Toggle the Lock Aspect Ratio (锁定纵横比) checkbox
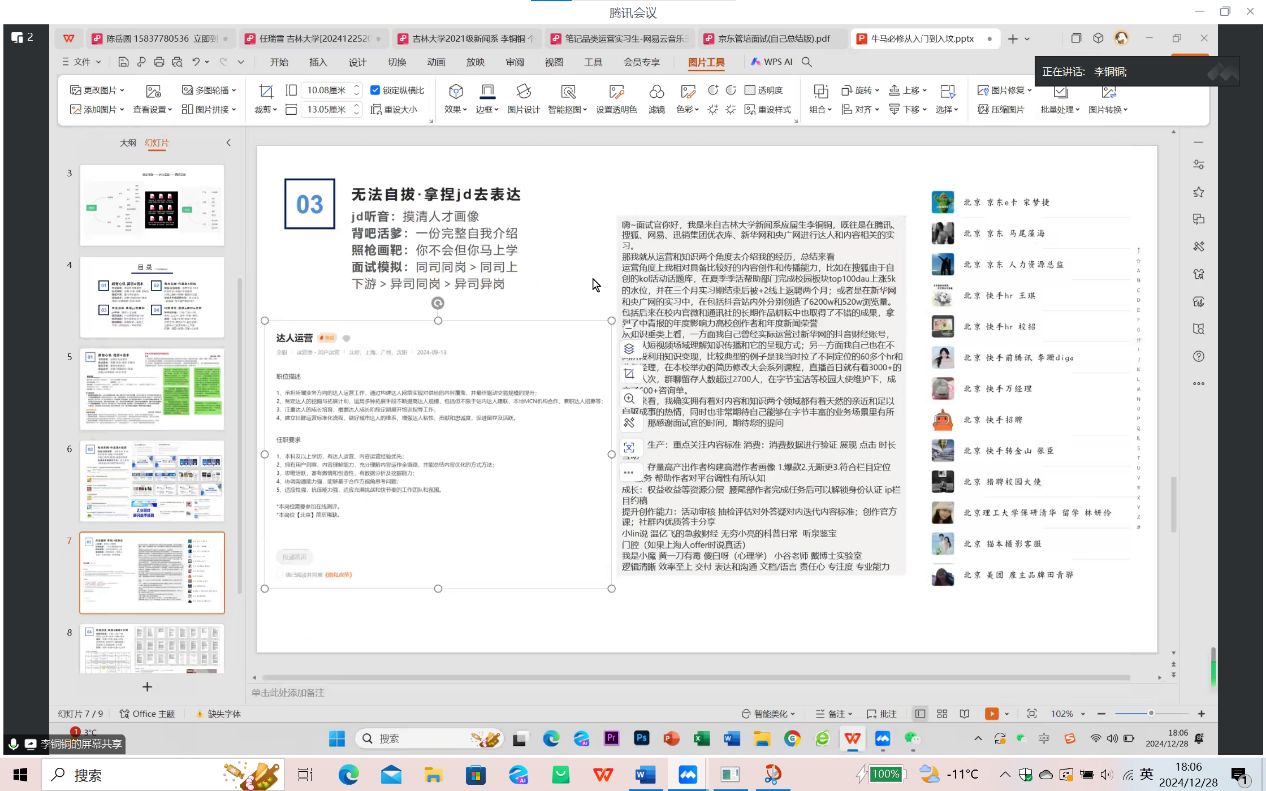Screen dimensions: 1266x791 (x=375, y=90)
